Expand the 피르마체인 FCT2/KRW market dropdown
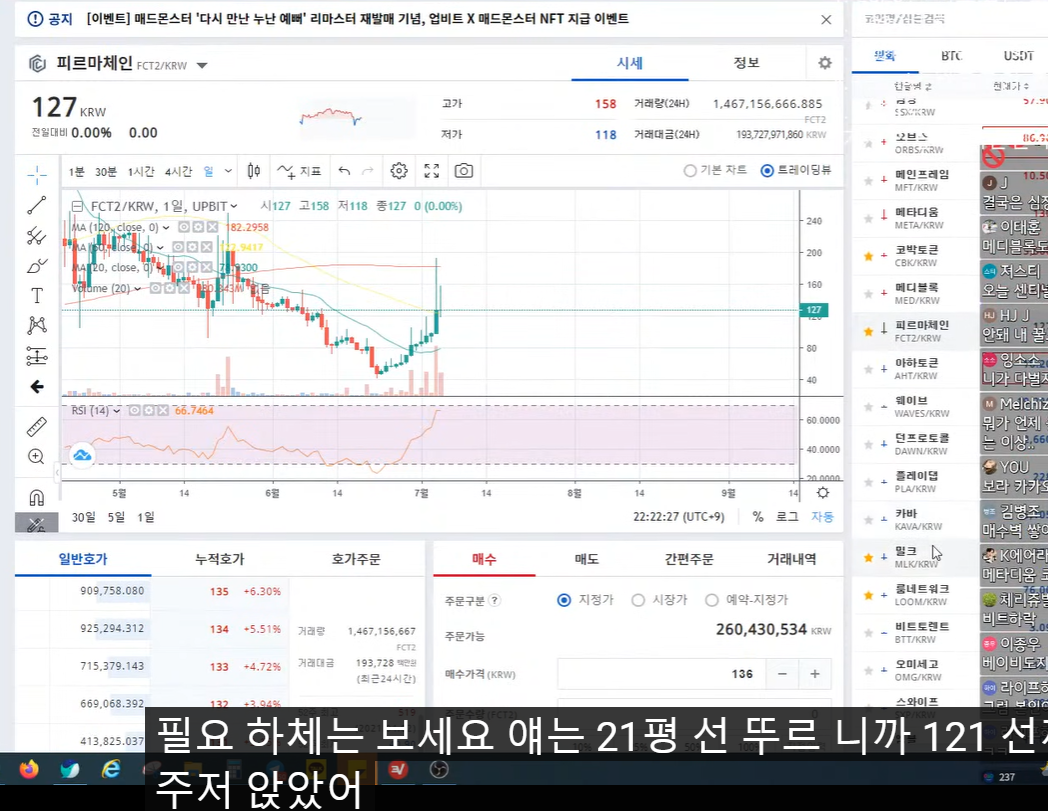 point(202,66)
